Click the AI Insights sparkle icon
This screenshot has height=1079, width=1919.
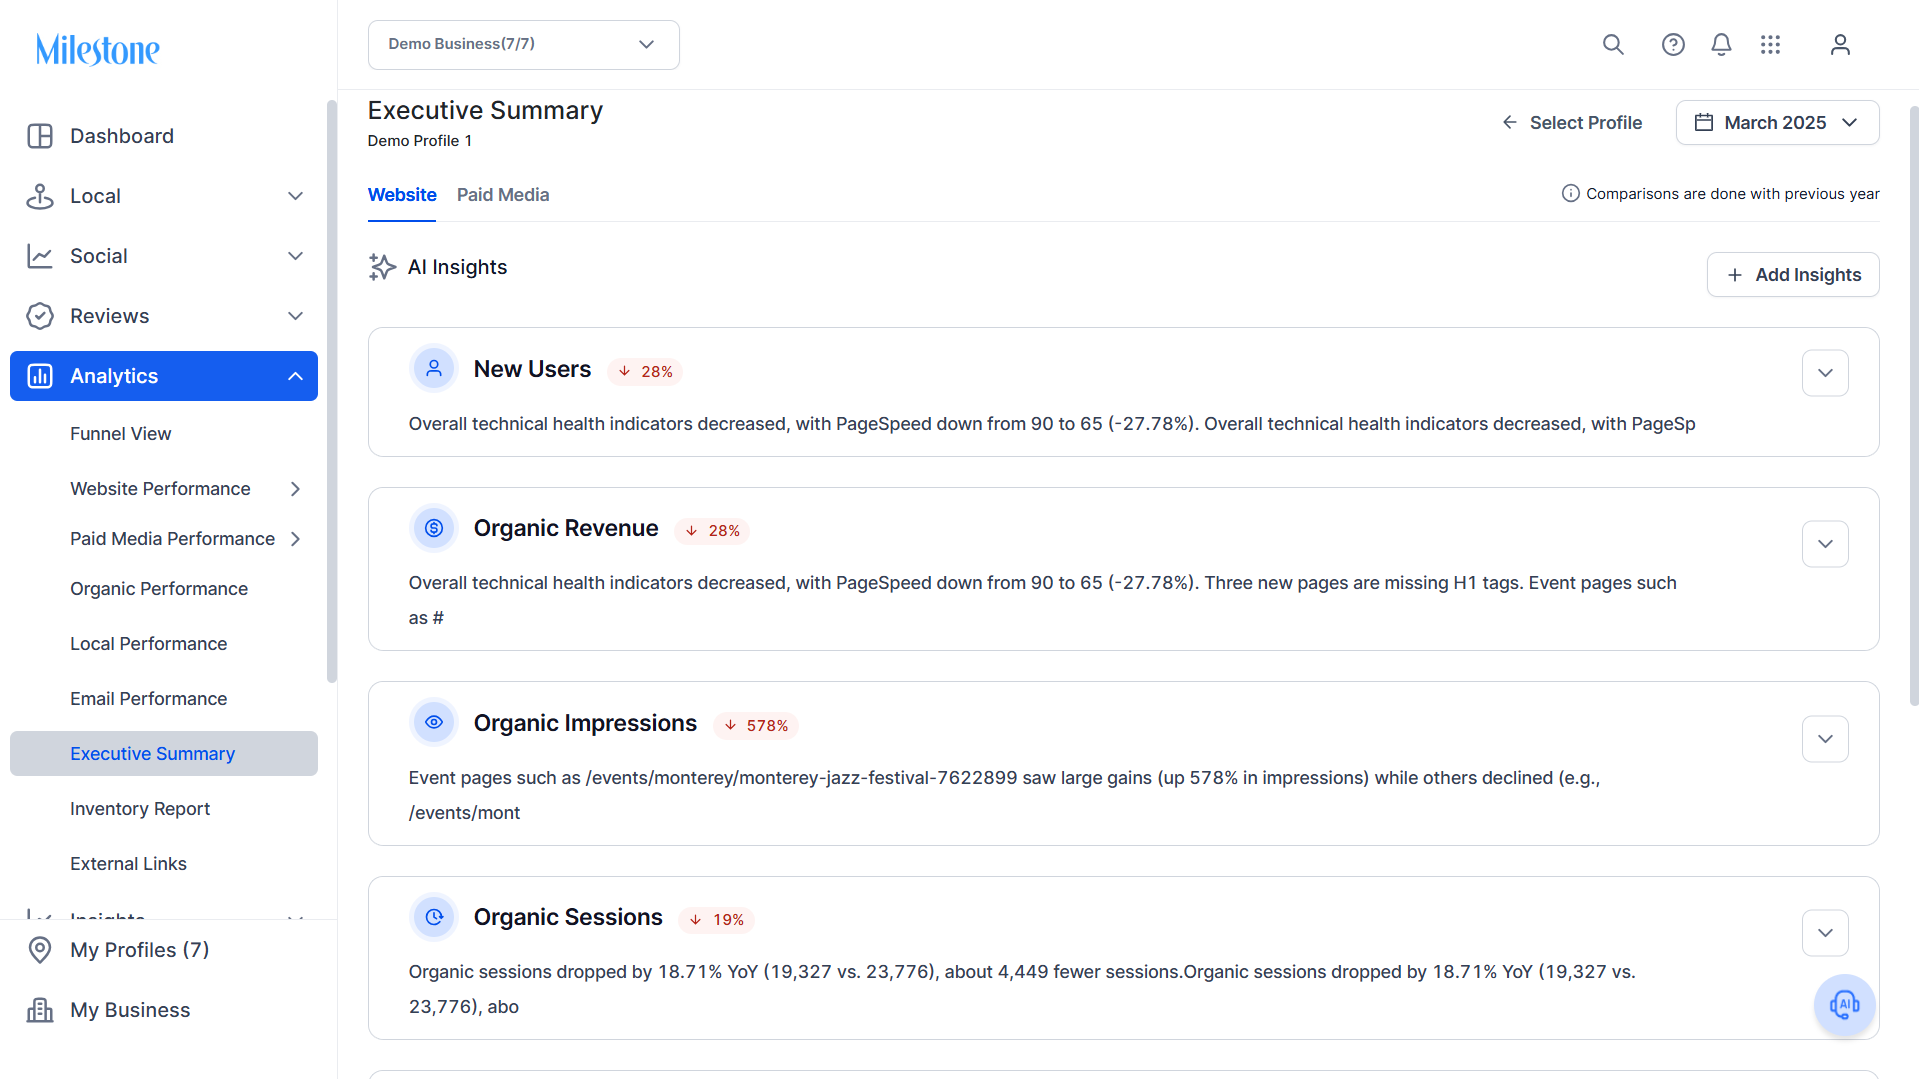coord(382,267)
